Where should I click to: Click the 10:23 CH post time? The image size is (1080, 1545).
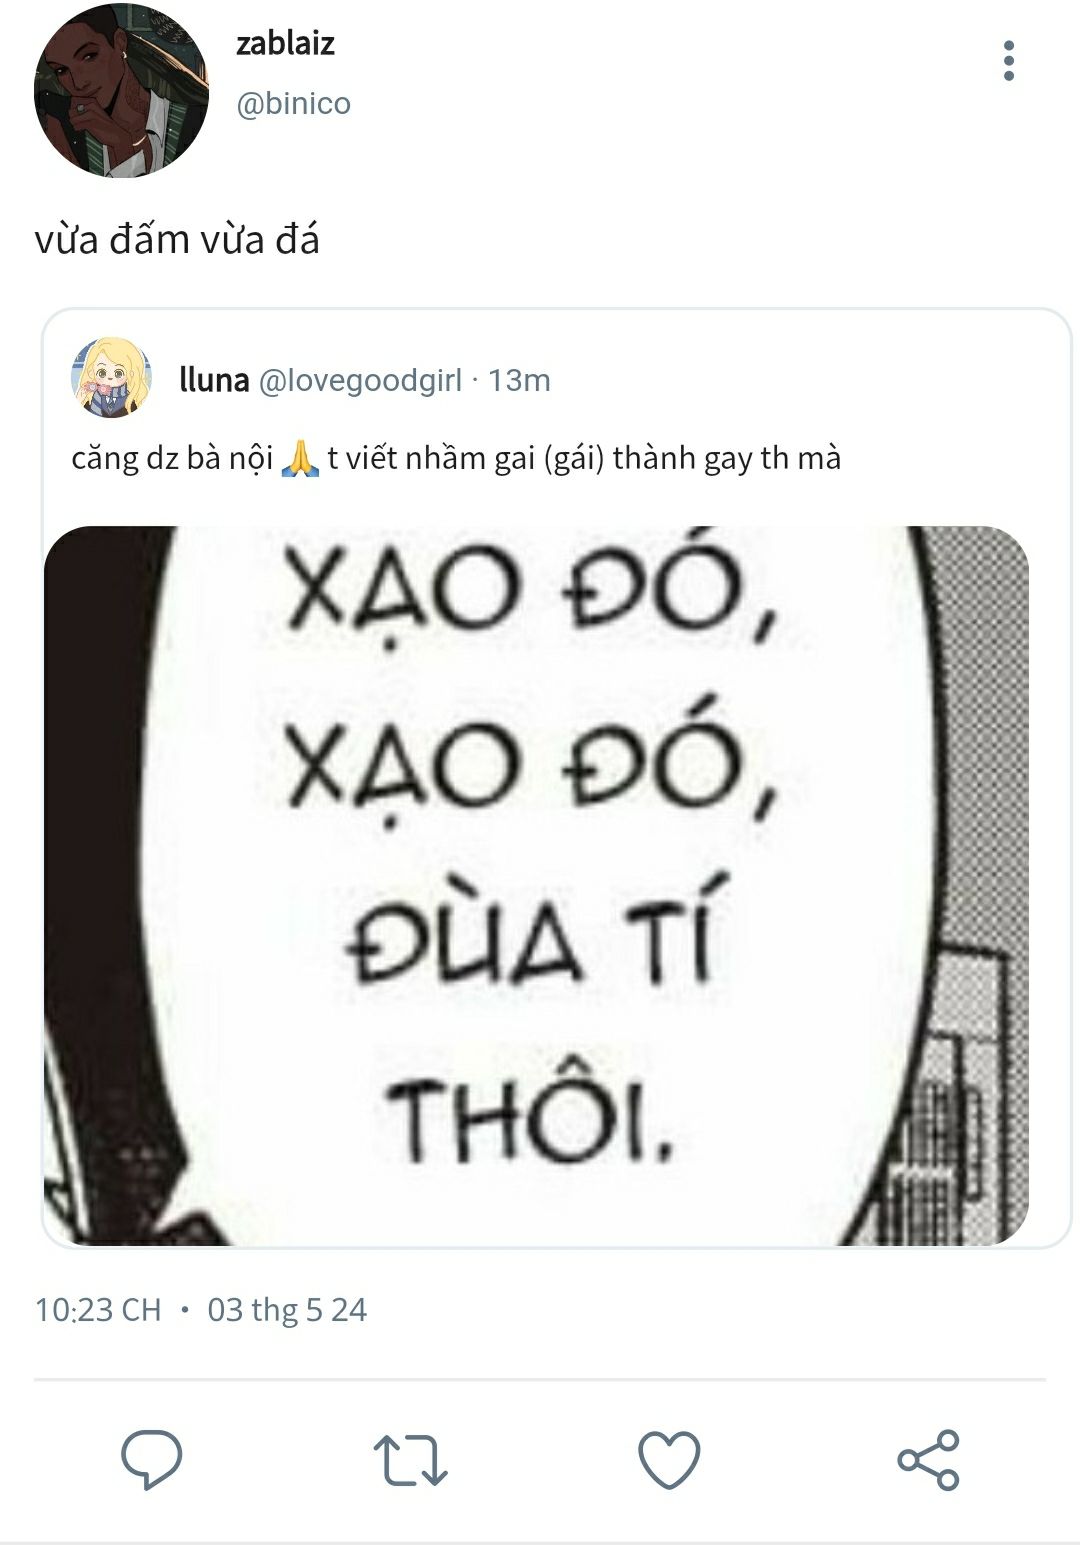point(98,1310)
